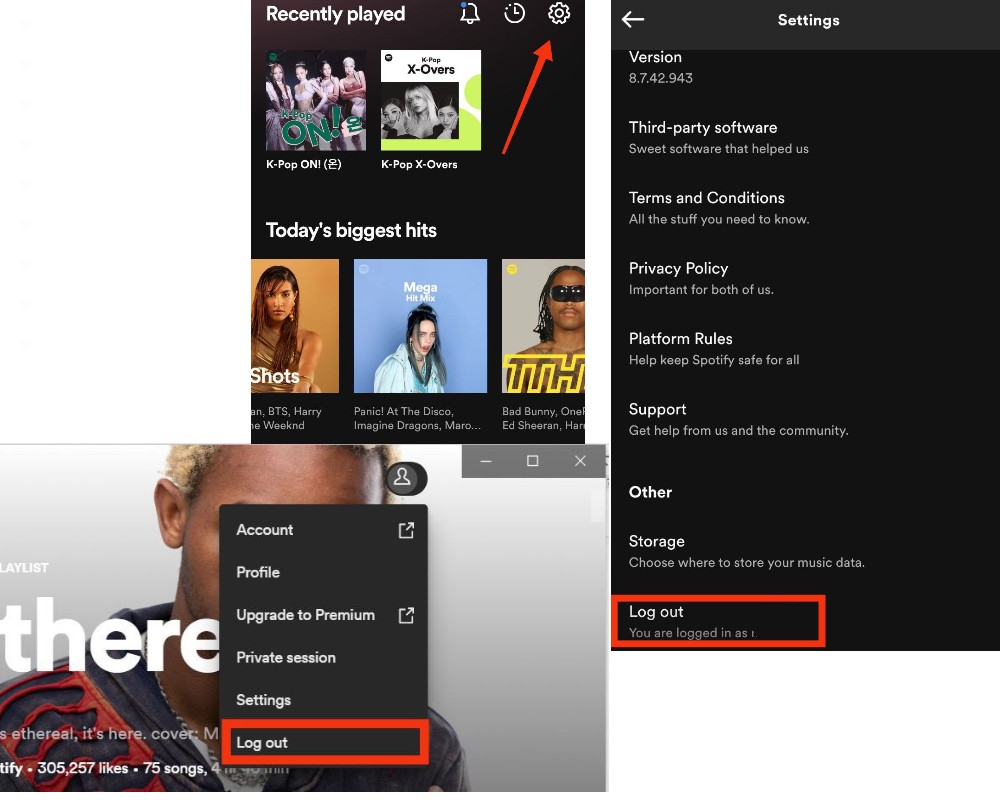Screen dimensions: 1000x800
Task: Choose Log out in profile menu
Action: click(325, 742)
